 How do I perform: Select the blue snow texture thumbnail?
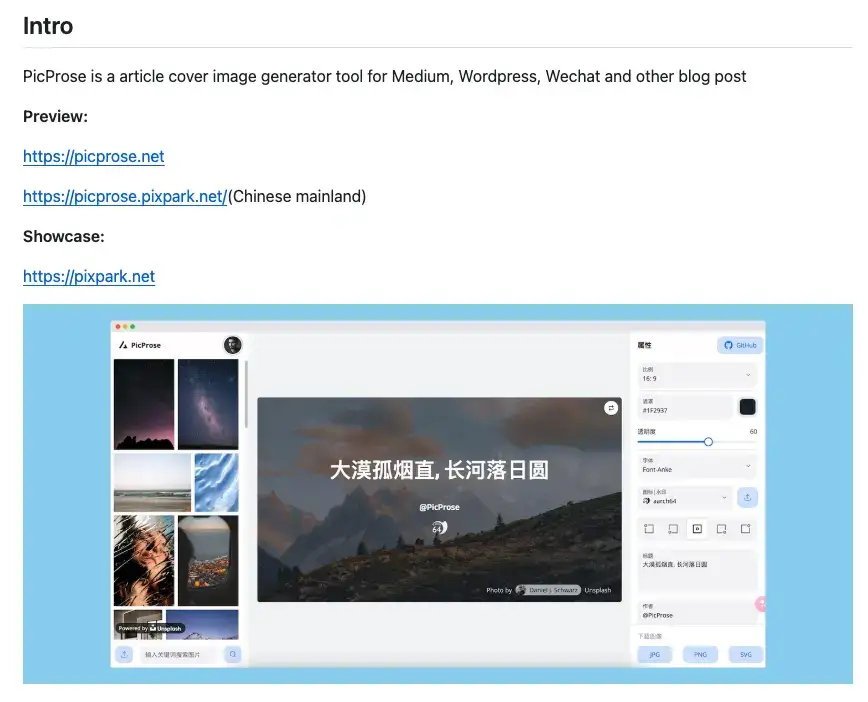[x=216, y=482]
